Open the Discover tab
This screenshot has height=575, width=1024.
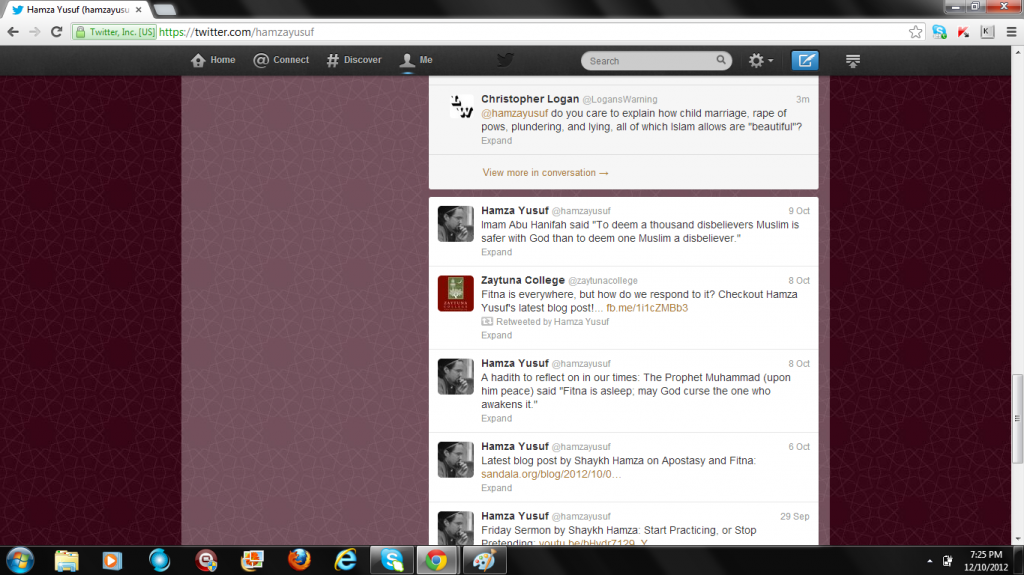click(353, 60)
